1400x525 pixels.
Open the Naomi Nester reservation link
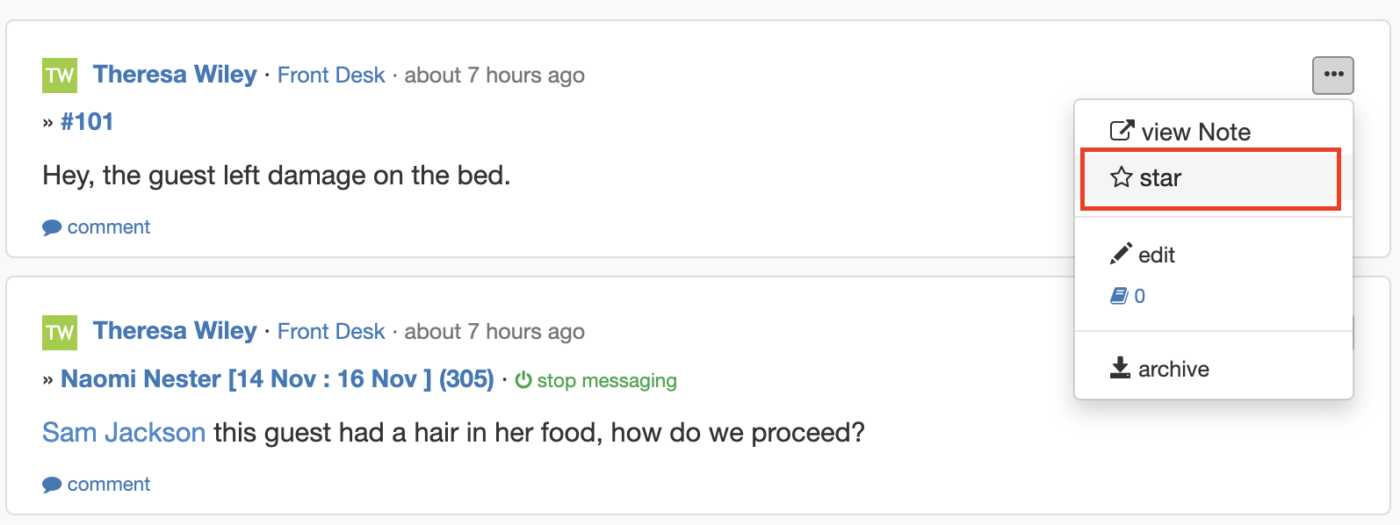pos(277,379)
